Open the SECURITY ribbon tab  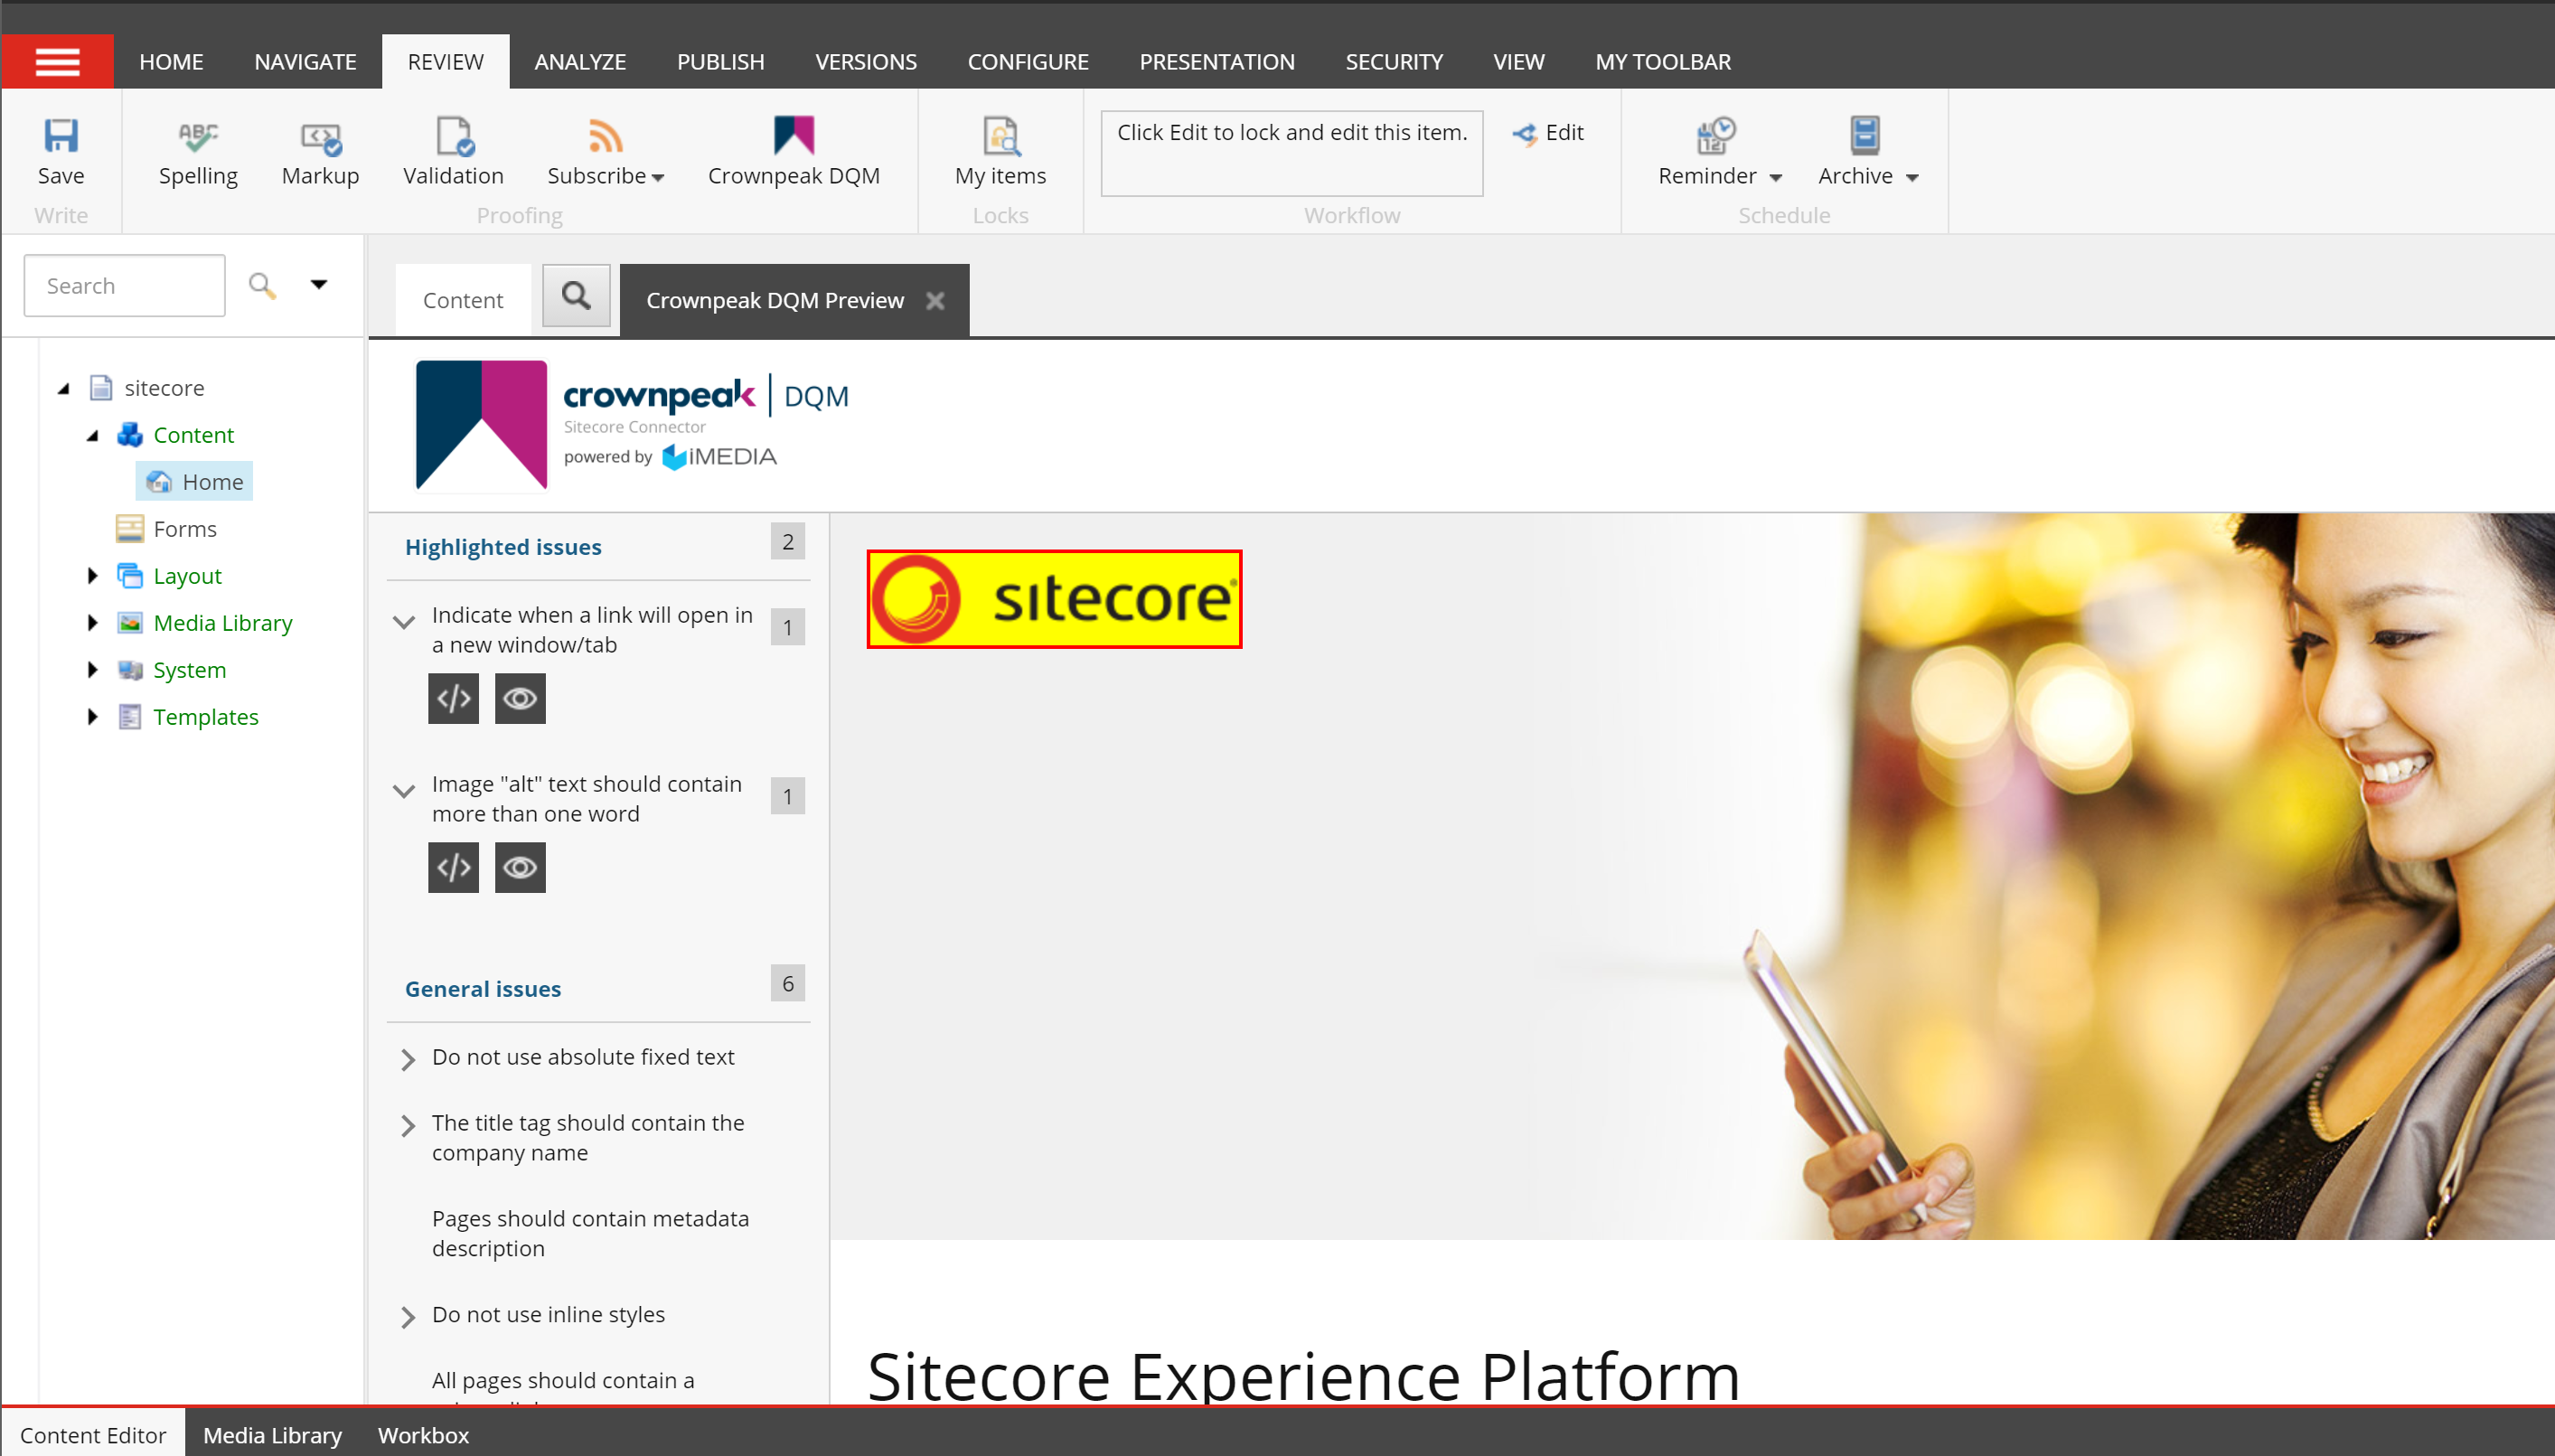tap(1394, 62)
